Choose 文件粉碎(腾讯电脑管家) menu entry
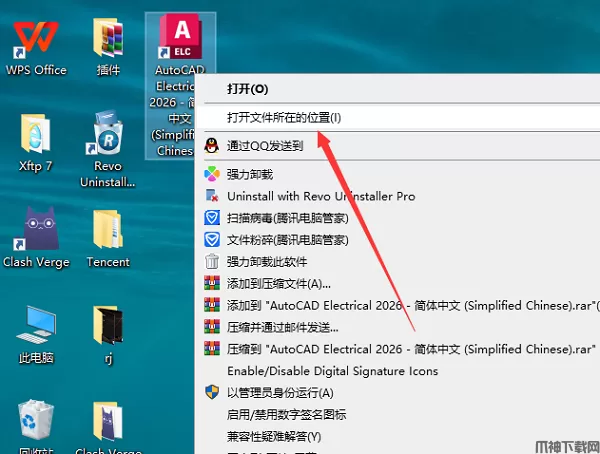 tap(398, 240)
